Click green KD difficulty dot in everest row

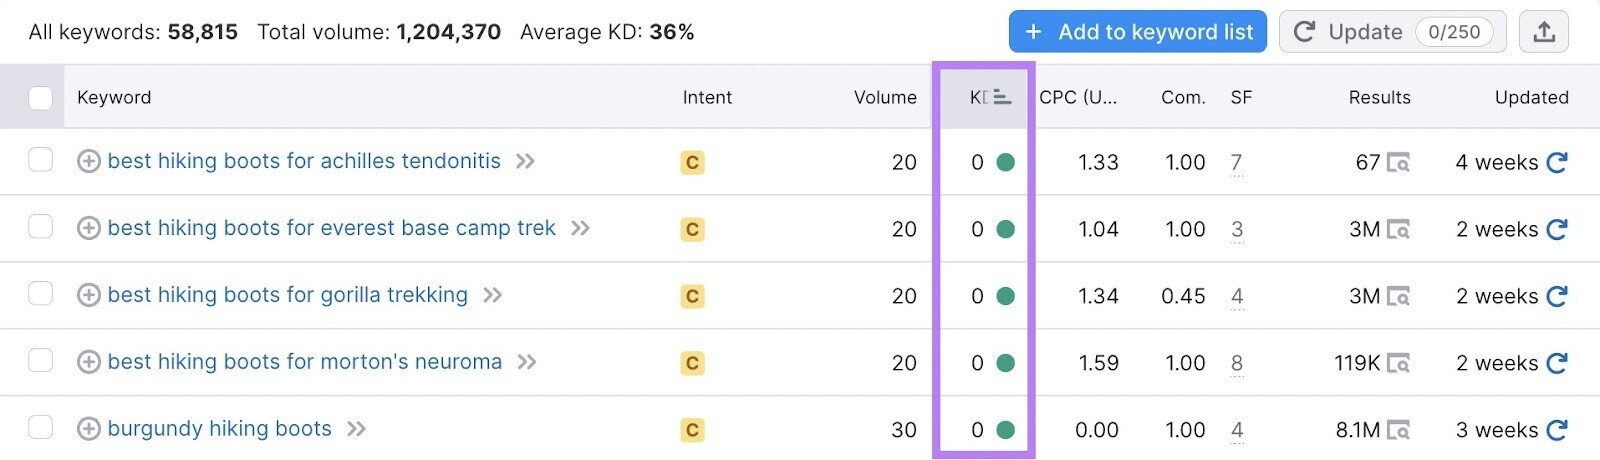coord(1006,229)
